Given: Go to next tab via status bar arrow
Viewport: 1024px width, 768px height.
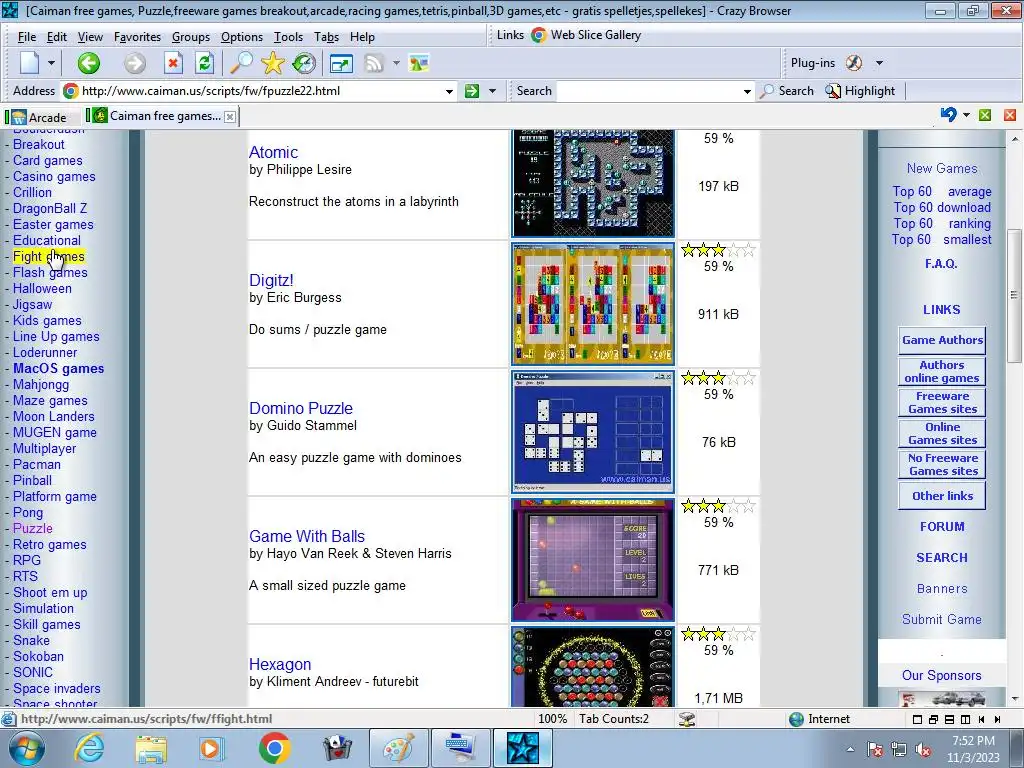Looking at the screenshot, I should (x=997, y=720).
